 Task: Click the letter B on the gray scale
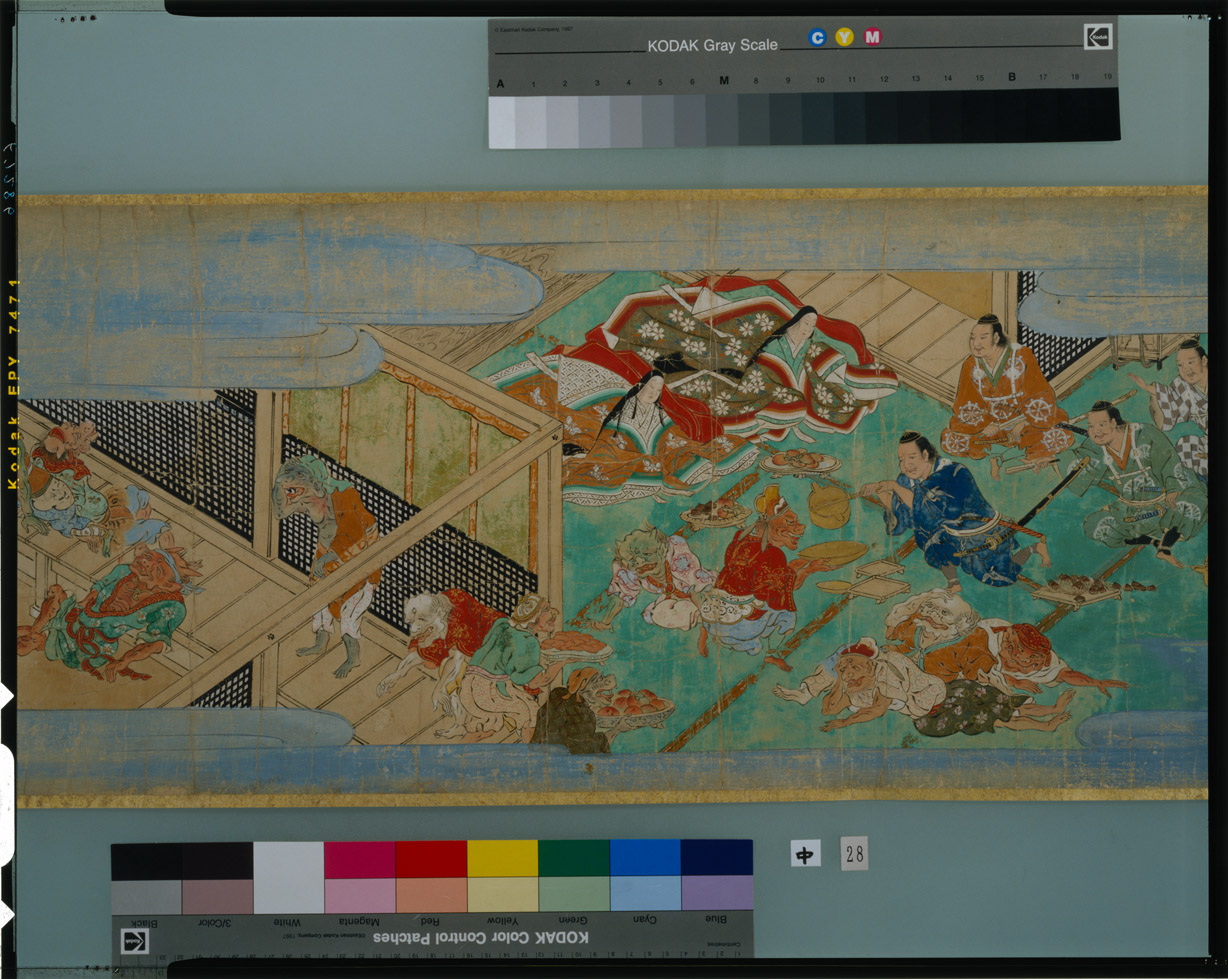[1011, 77]
